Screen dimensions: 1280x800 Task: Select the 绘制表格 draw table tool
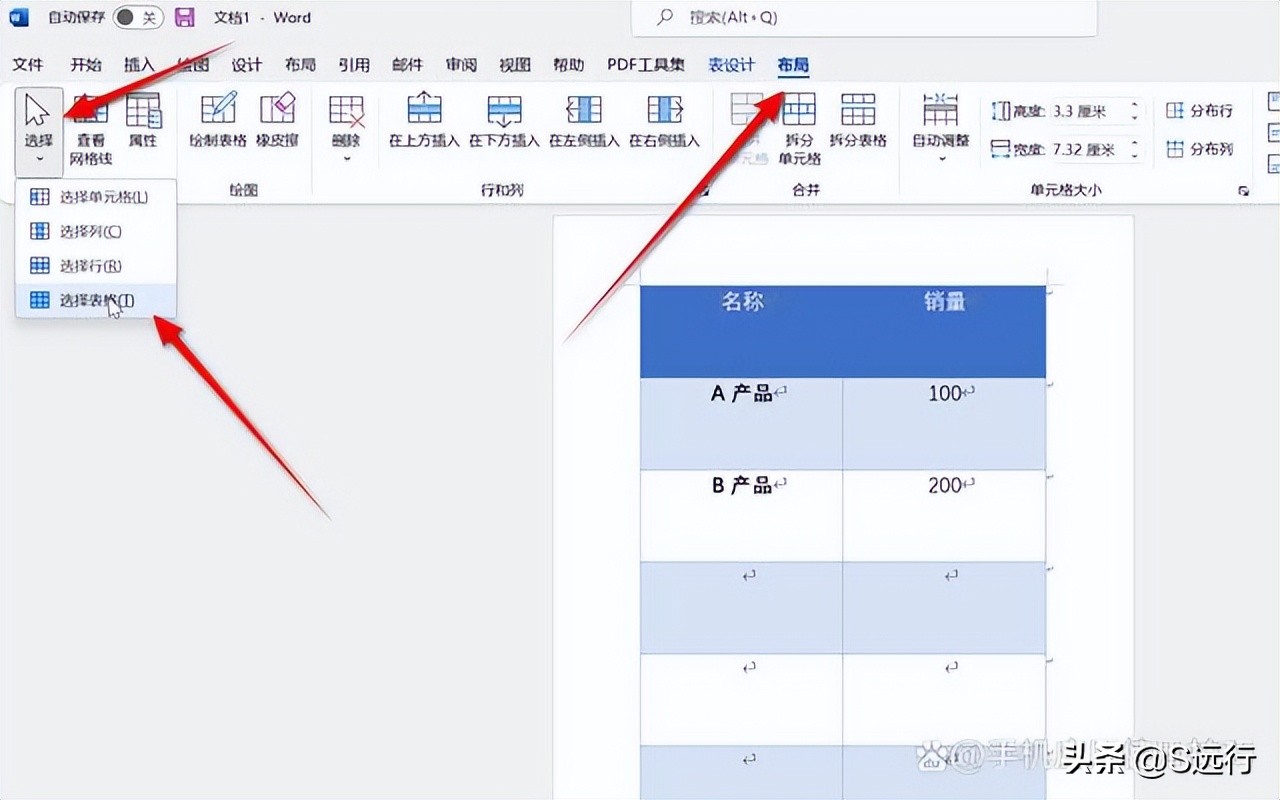click(218, 122)
